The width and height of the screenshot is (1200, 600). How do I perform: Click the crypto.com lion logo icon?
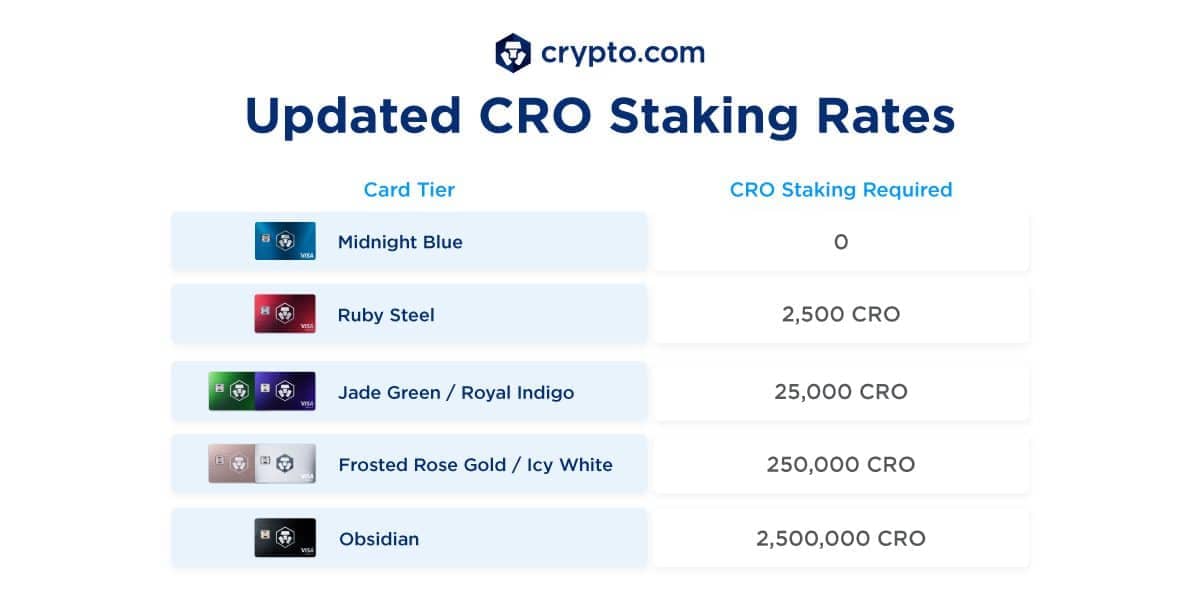tap(513, 53)
